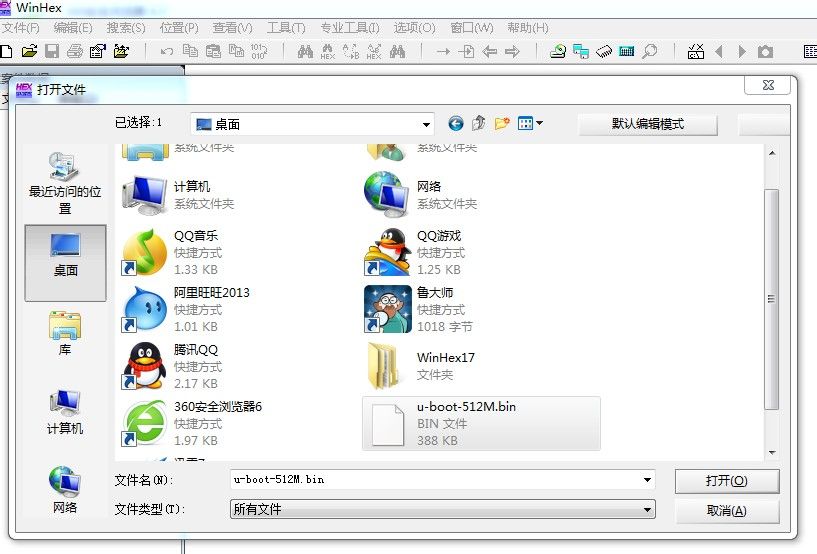
Task: Open the 选项(O) menu
Action: [415, 28]
